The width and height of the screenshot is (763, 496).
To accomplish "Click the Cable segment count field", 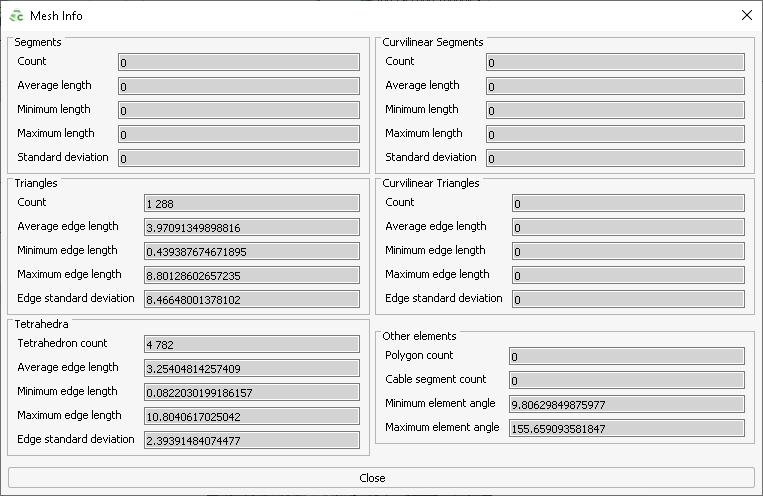I will [x=625, y=381].
